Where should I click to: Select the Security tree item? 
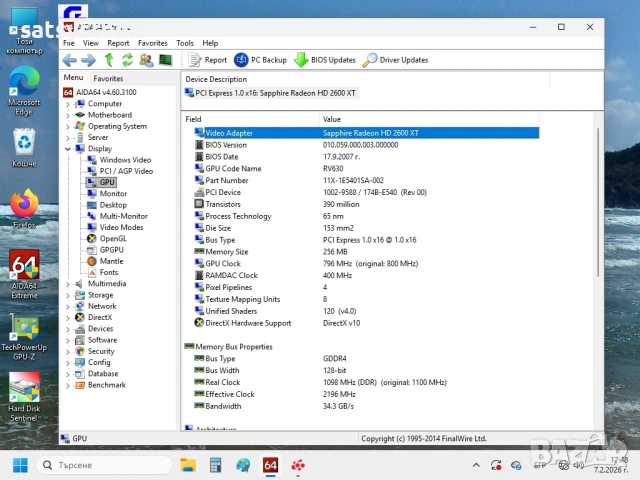click(x=101, y=351)
